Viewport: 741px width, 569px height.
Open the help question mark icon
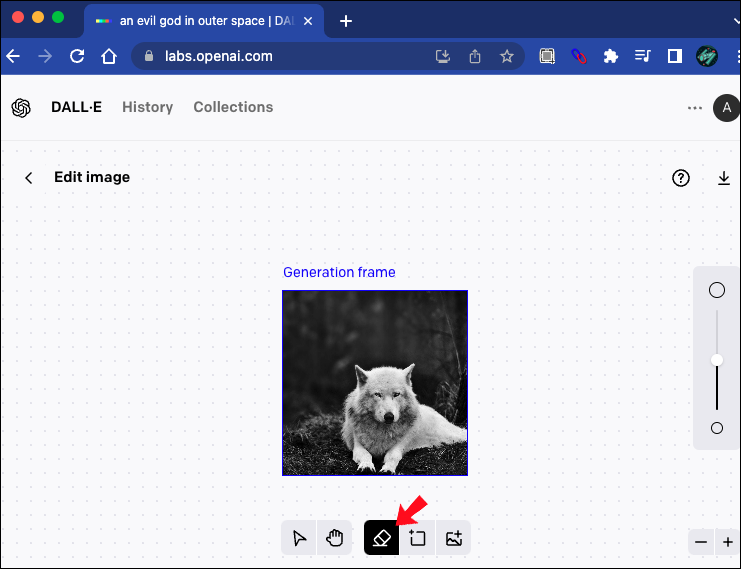(681, 178)
